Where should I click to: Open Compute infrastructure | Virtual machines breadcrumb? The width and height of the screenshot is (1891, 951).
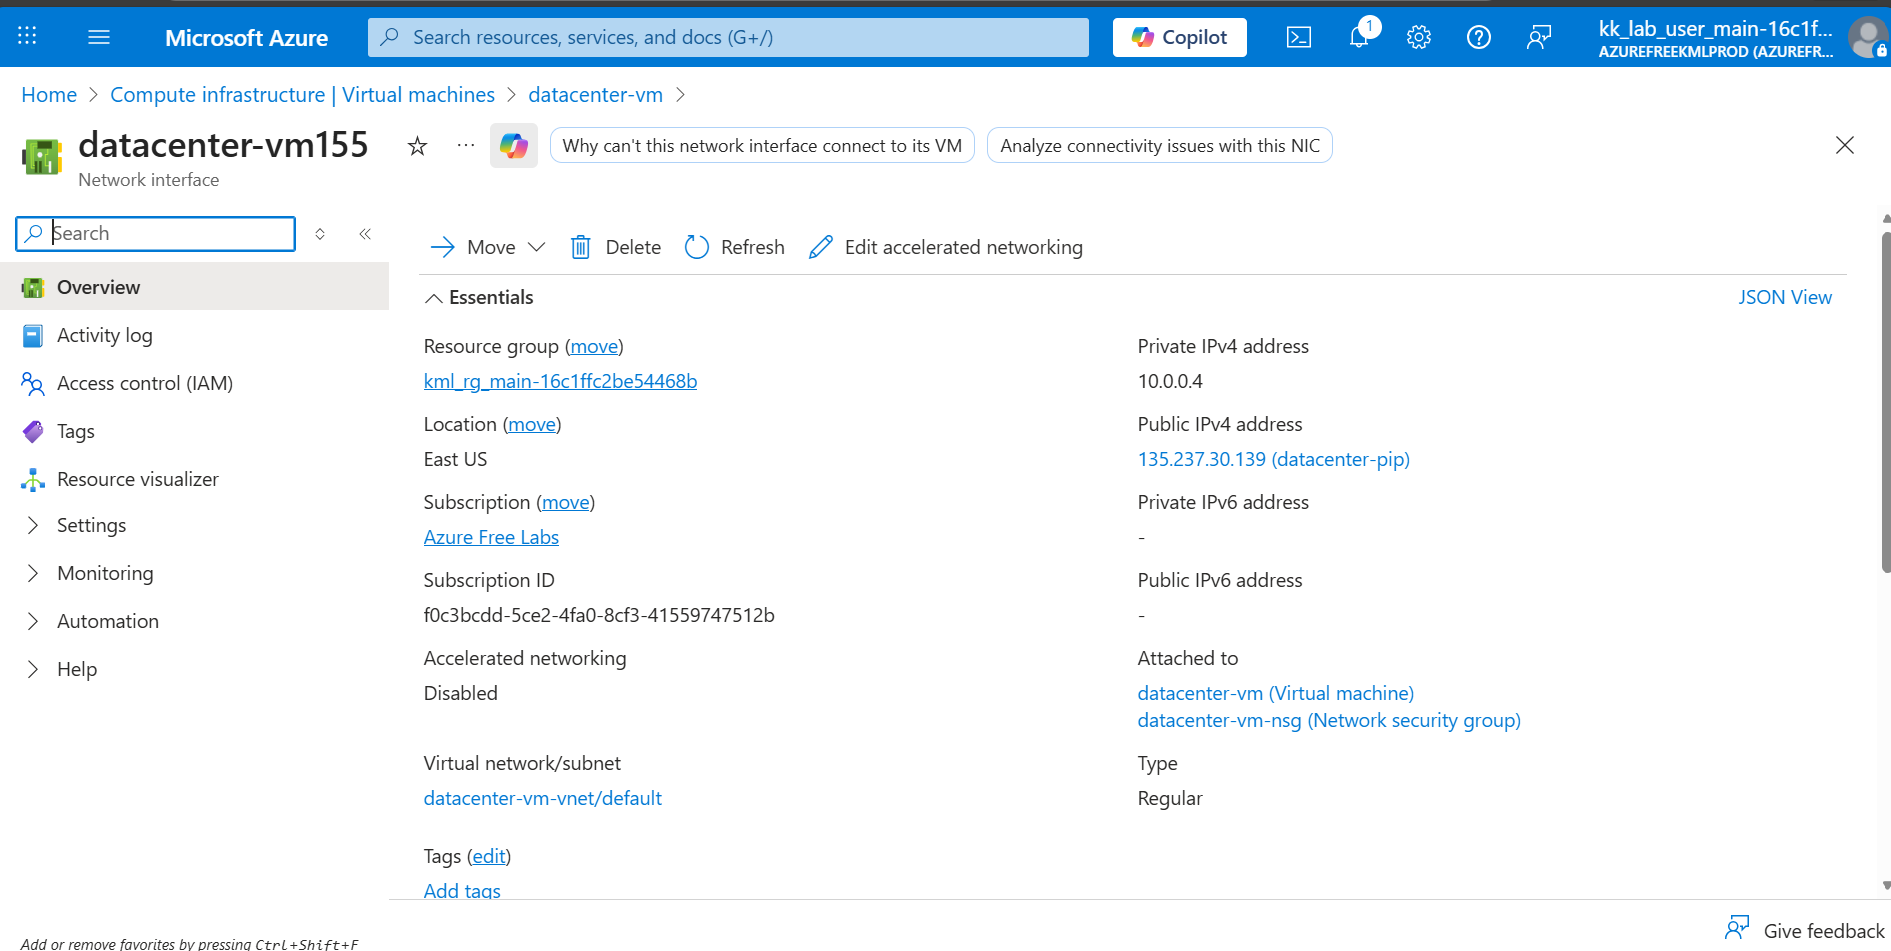coord(302,95)
